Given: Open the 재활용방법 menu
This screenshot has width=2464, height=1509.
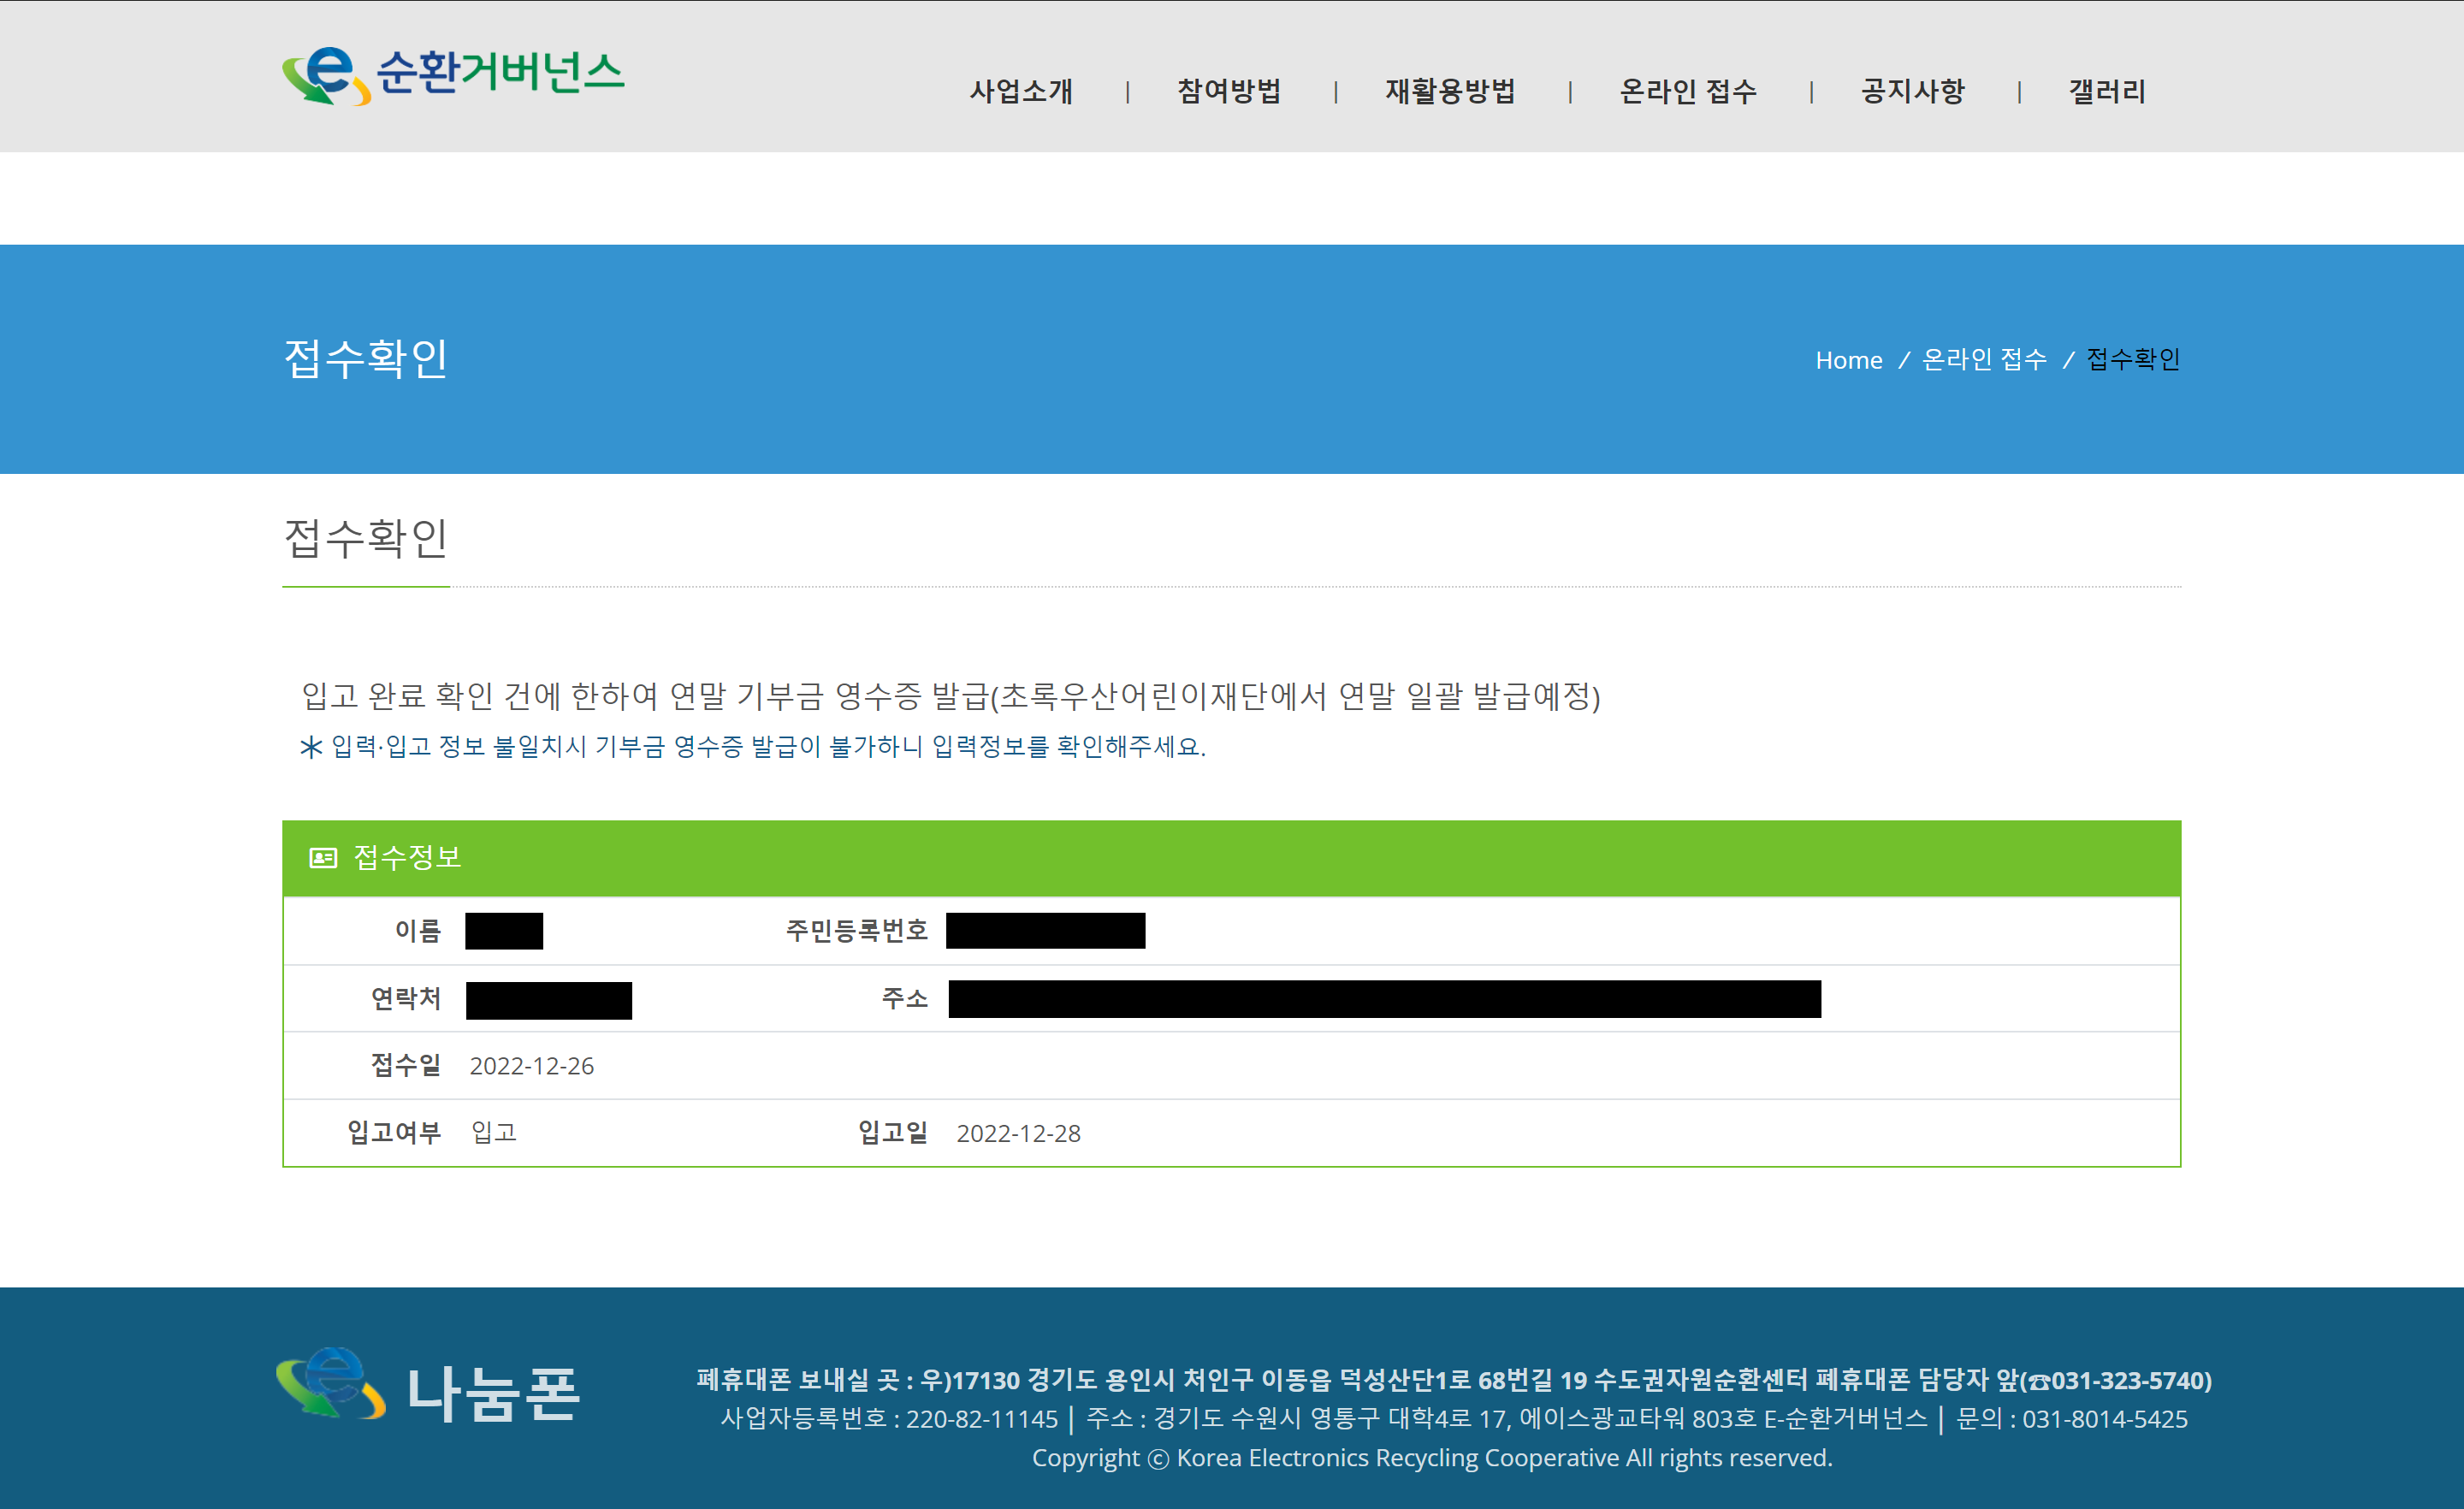Looking at the screenshot, I should pyautogui.click(x=1450, y=92).
